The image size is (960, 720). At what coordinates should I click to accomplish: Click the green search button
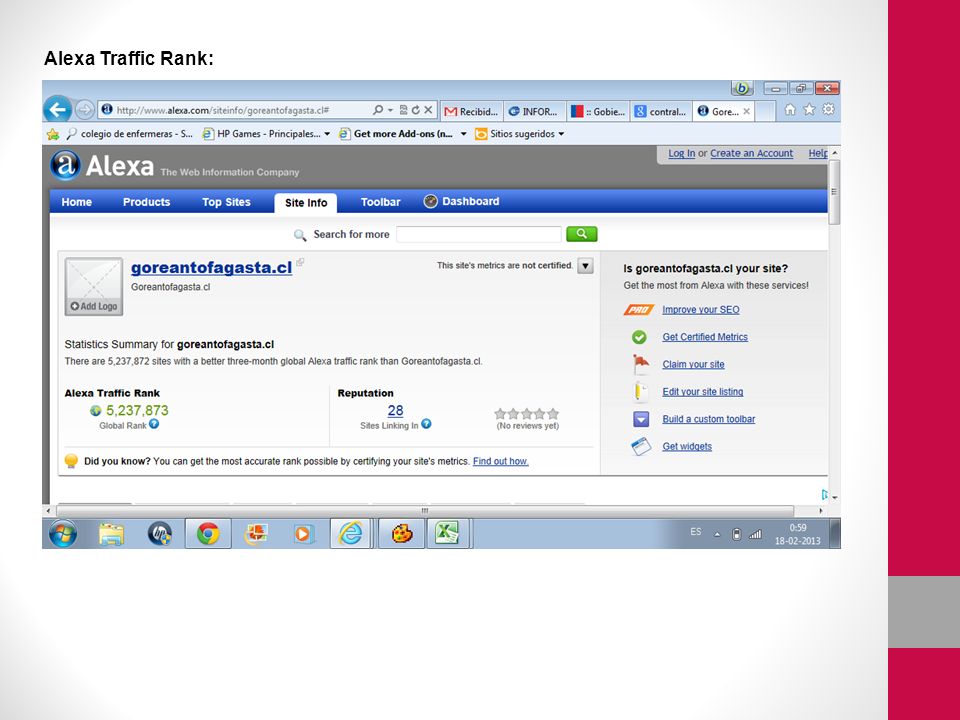(x=582, y=234)
